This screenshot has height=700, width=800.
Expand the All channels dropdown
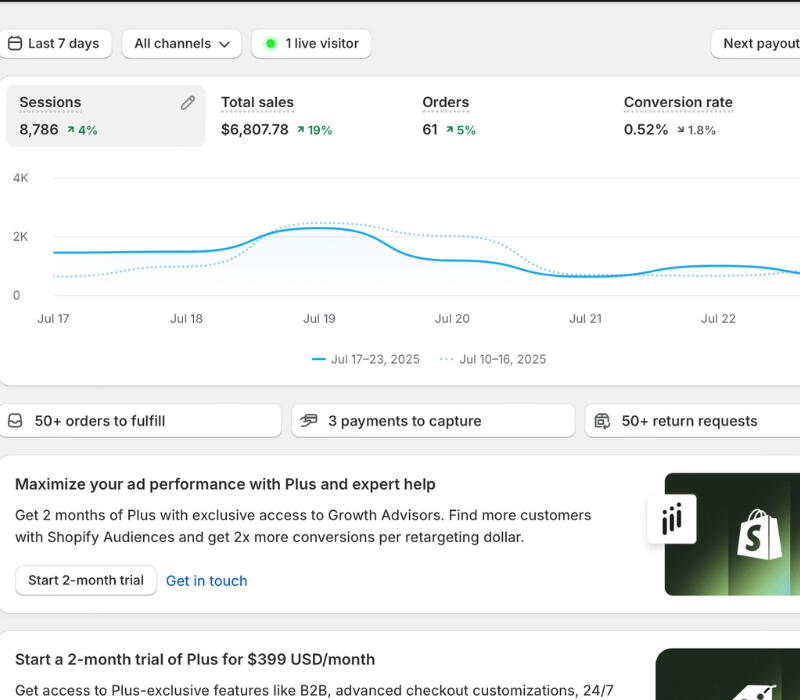tap(181, 44)
